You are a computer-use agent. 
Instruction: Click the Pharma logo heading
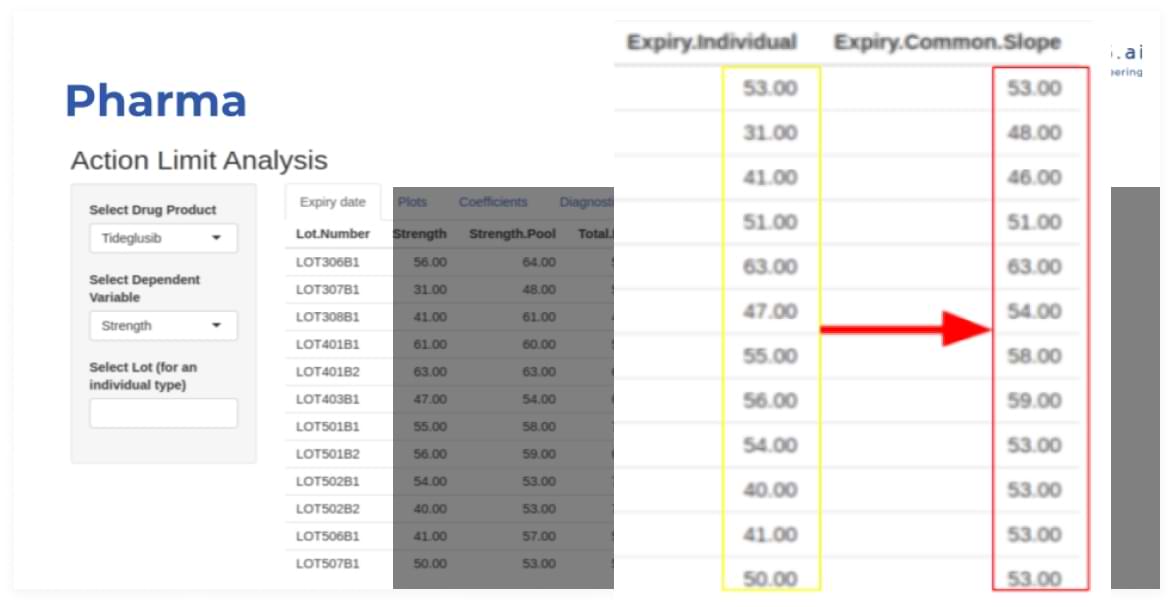[156, 101]
